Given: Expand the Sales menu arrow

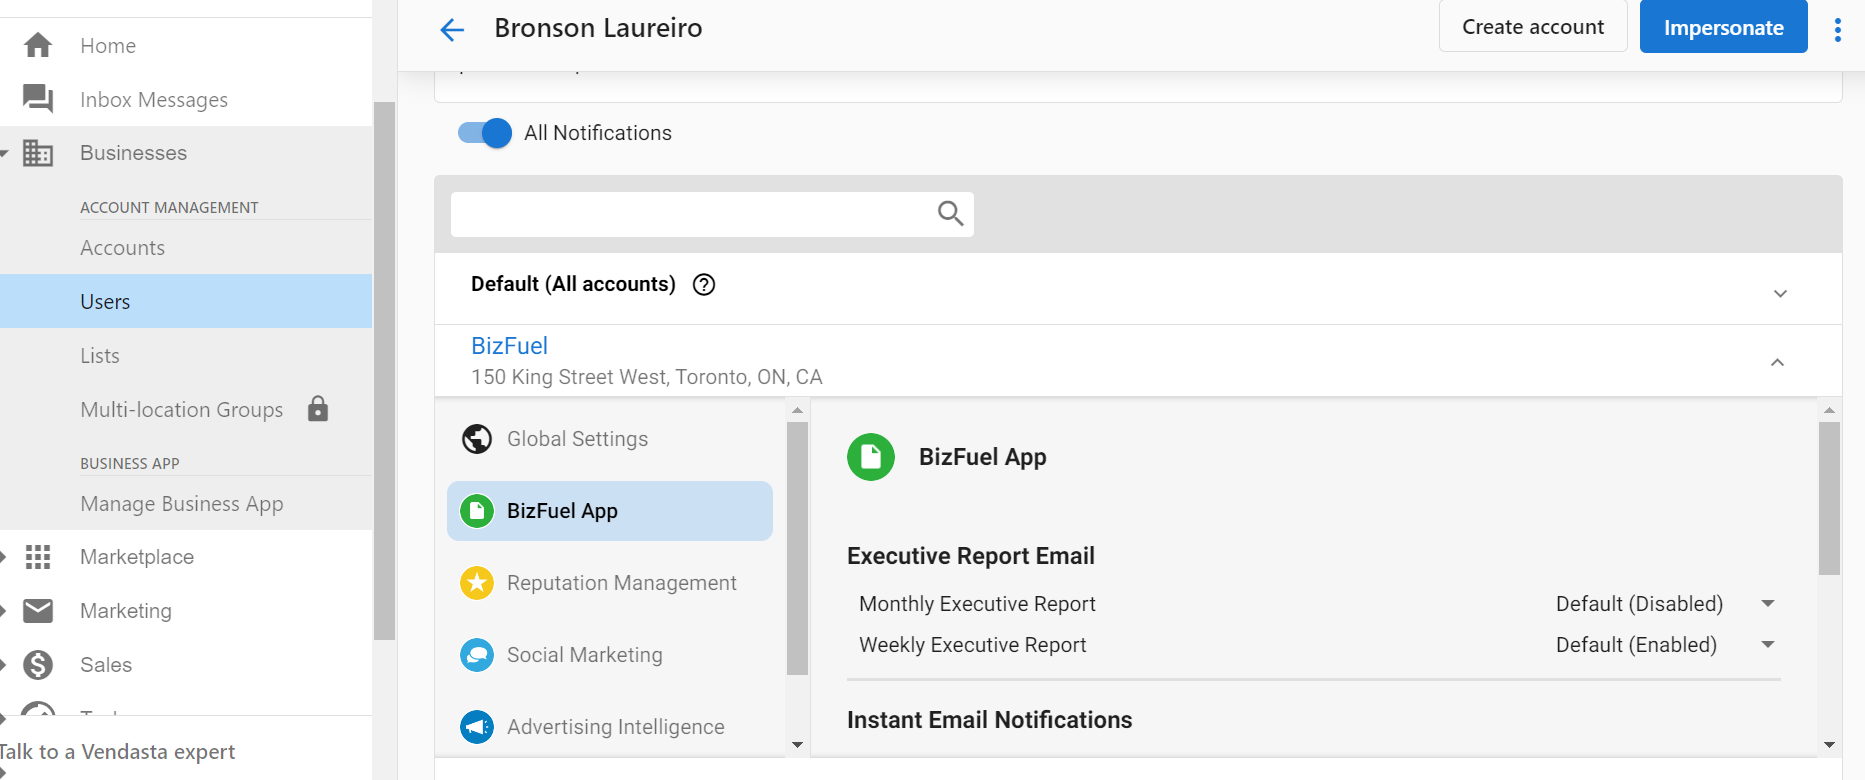Looking at the screenshot, I should pyautogui.click(x=4, y=664).
